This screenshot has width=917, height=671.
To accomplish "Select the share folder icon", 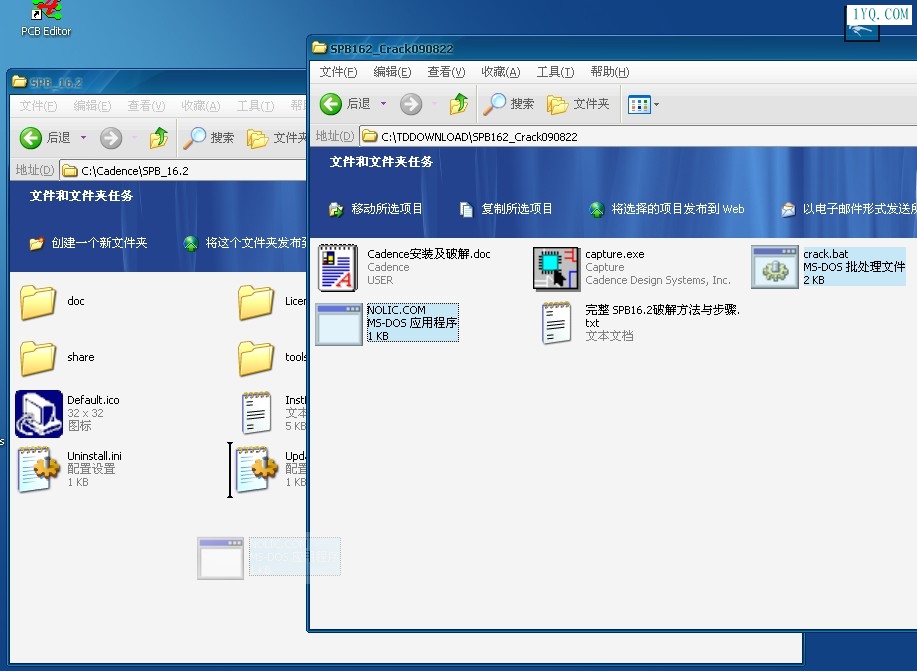I will pos(38,358).
